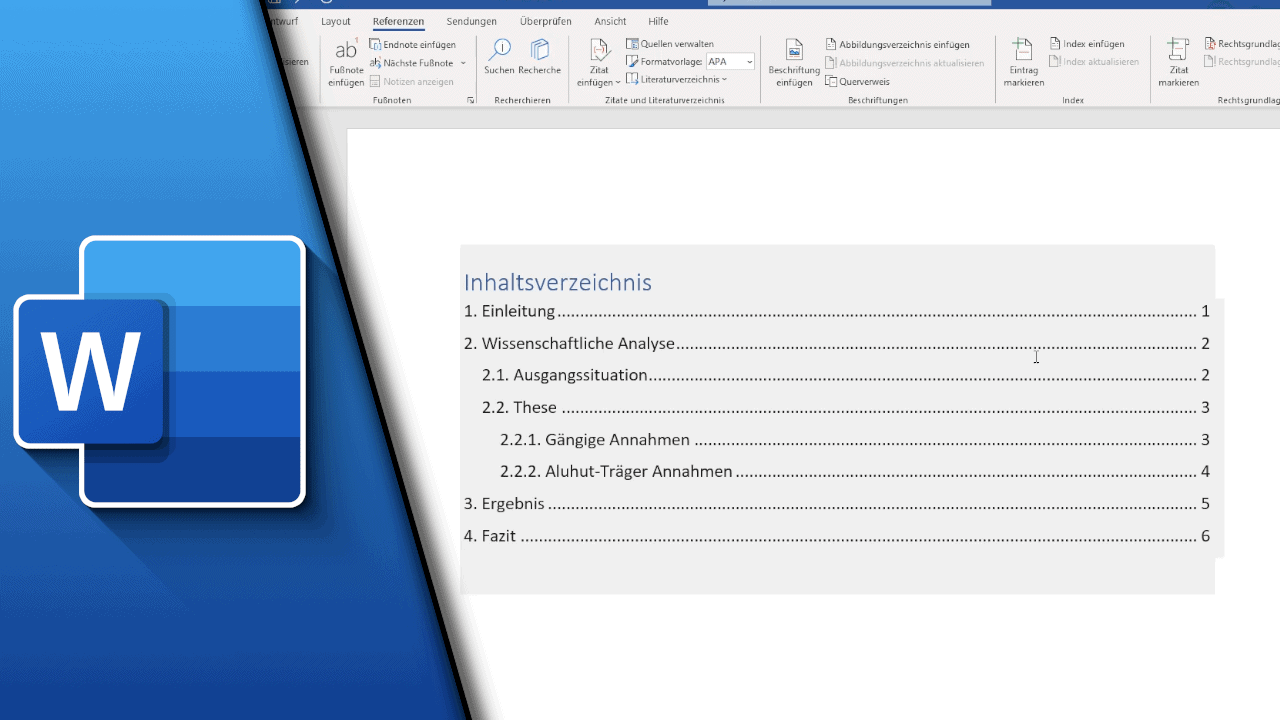Click Endnote einfügen

pyautogui.click(x=413, y=45)
